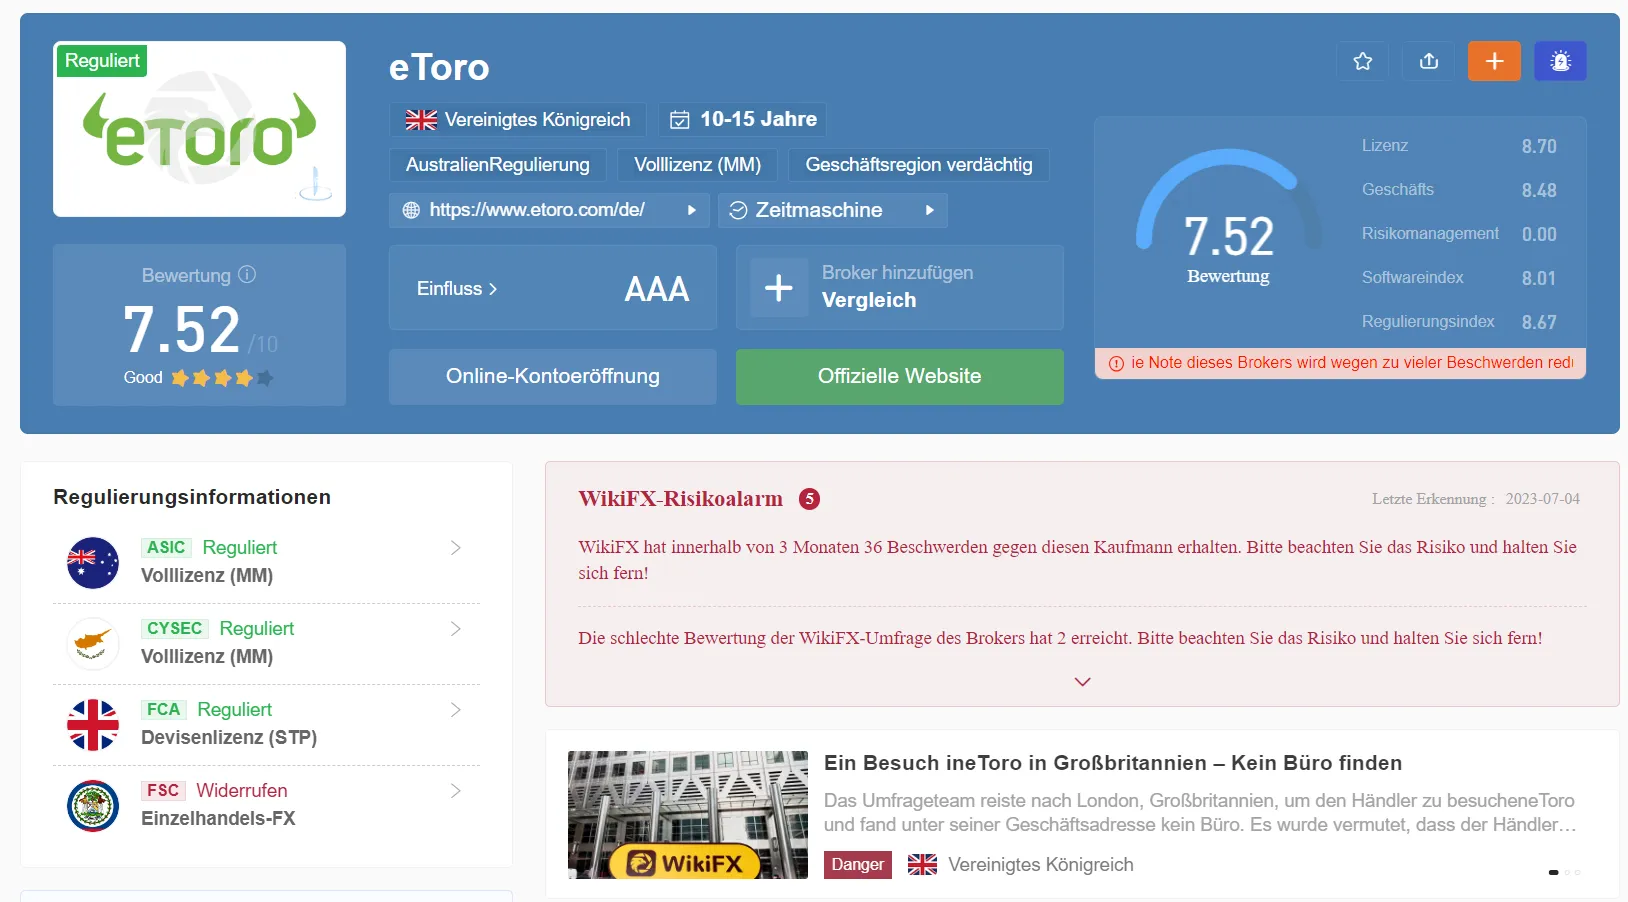
Task: Click the eToro broker logo
Action: coord(200,129)
